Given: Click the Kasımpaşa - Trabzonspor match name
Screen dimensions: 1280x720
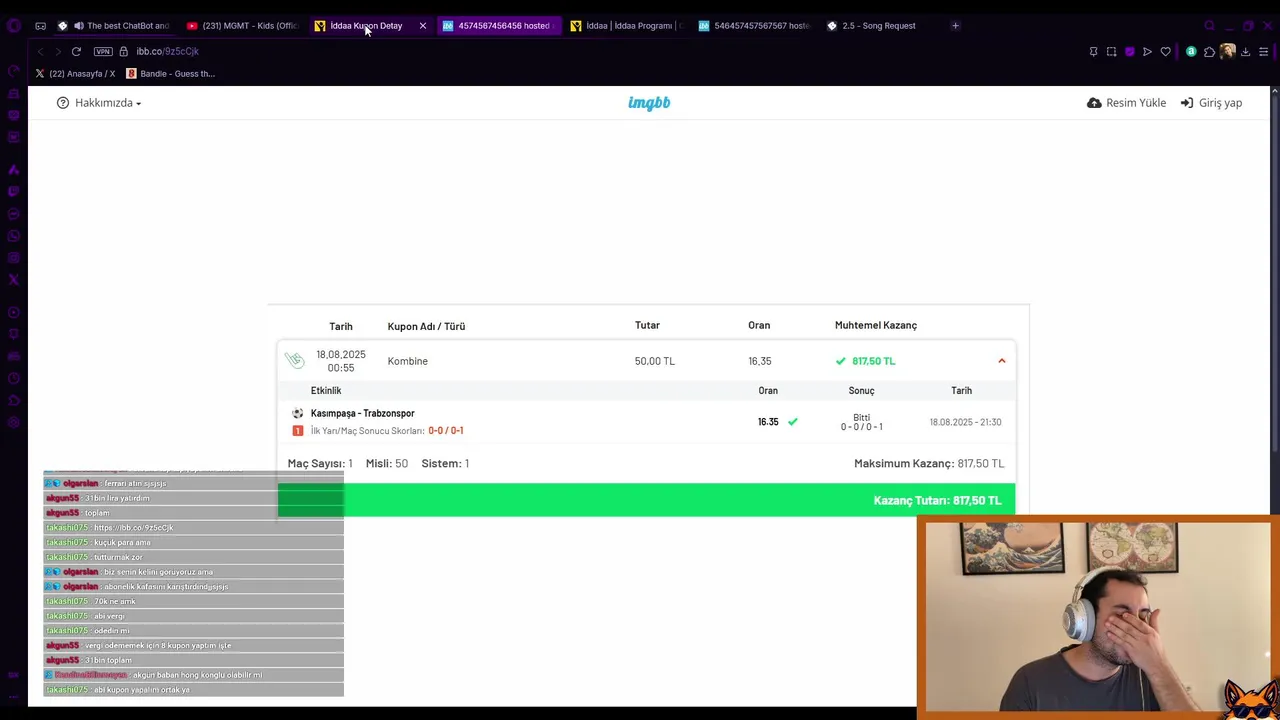Looking at the screenshot, I should point(362,413).
